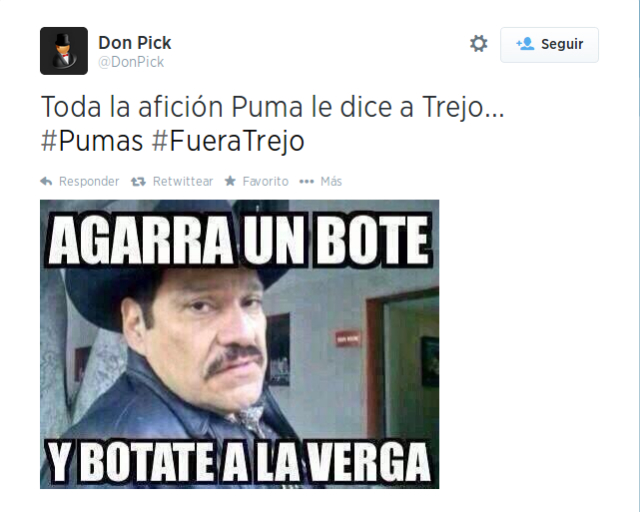Select the Responder text link
Viewport: 640px width, 512px height.
click(x=89, y=181)
